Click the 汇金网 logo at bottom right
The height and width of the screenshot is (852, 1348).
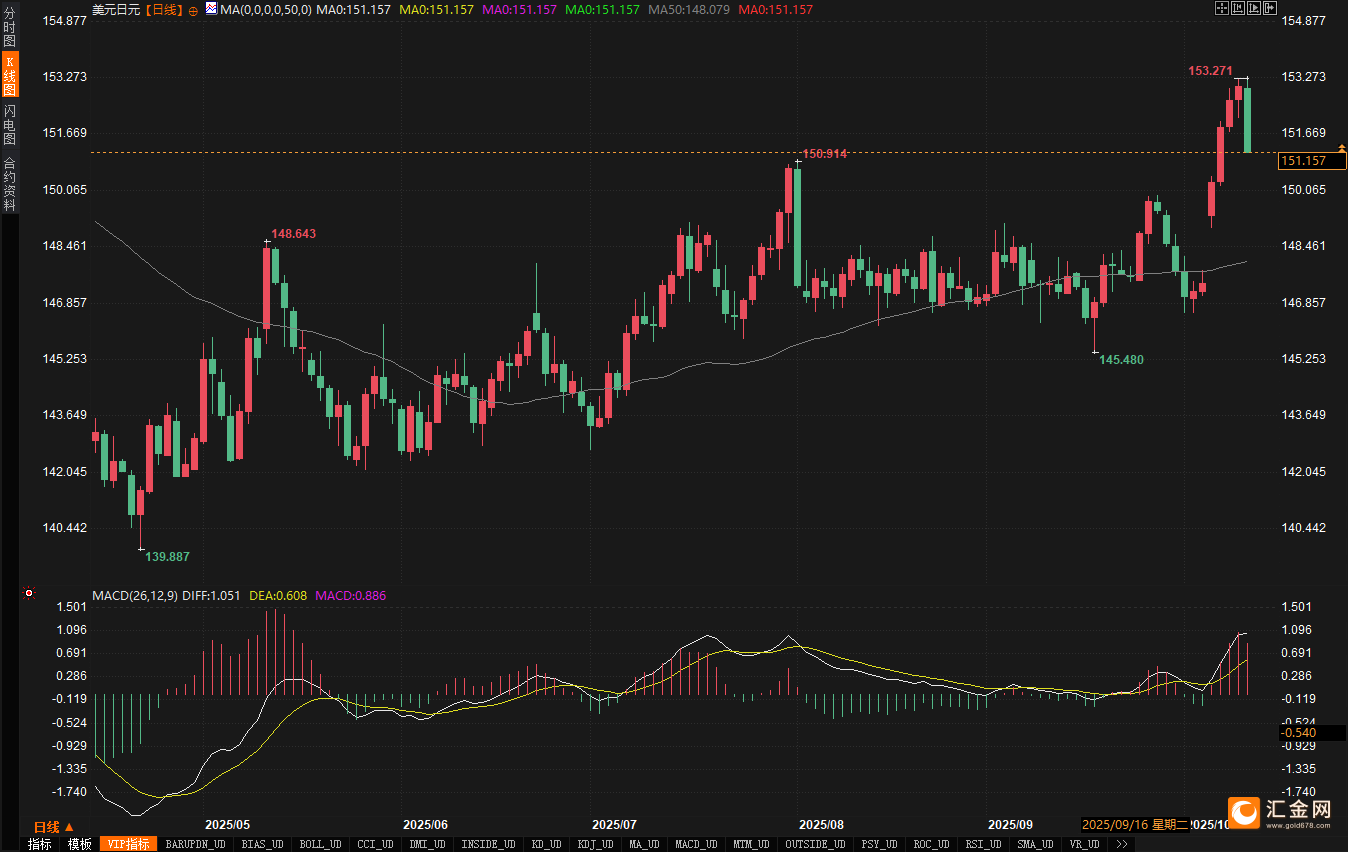tap(1285, 811)
